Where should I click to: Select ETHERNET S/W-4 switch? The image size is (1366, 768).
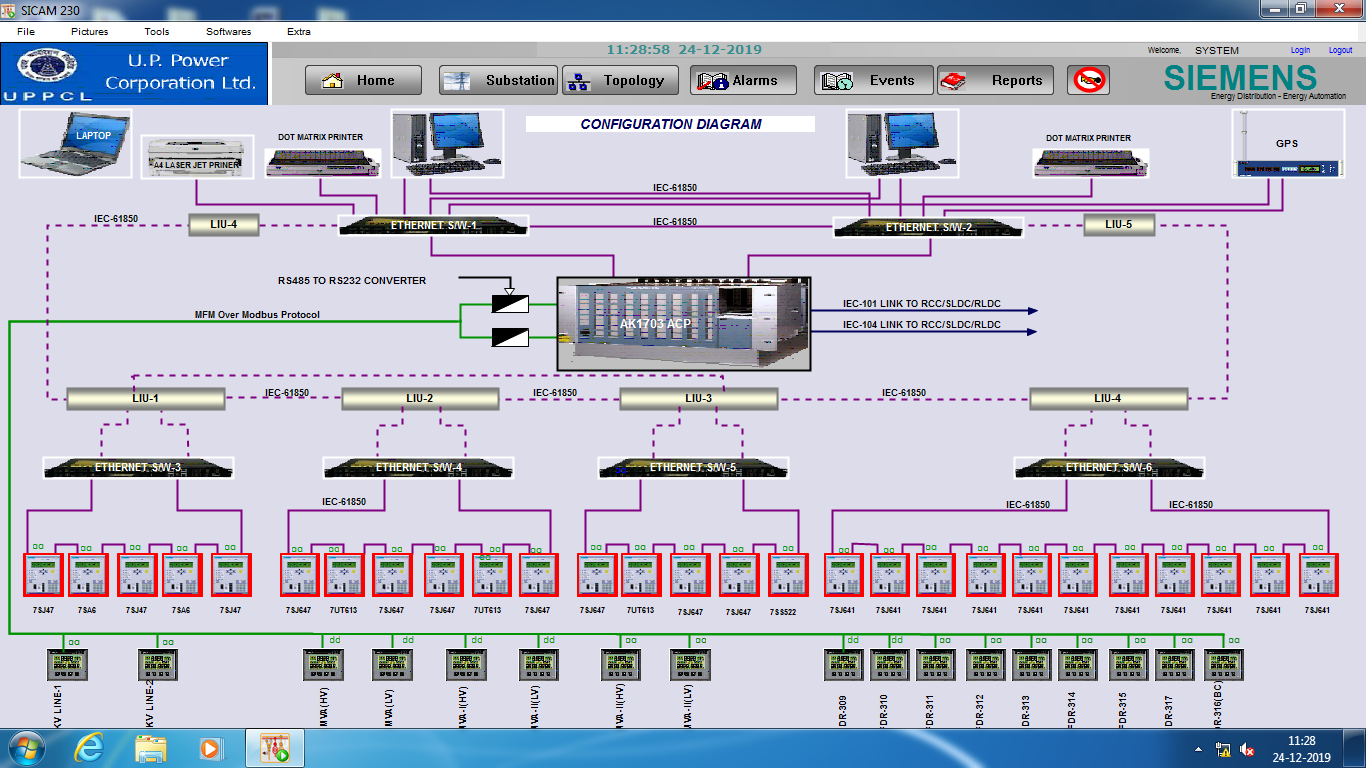coord(418,467)
